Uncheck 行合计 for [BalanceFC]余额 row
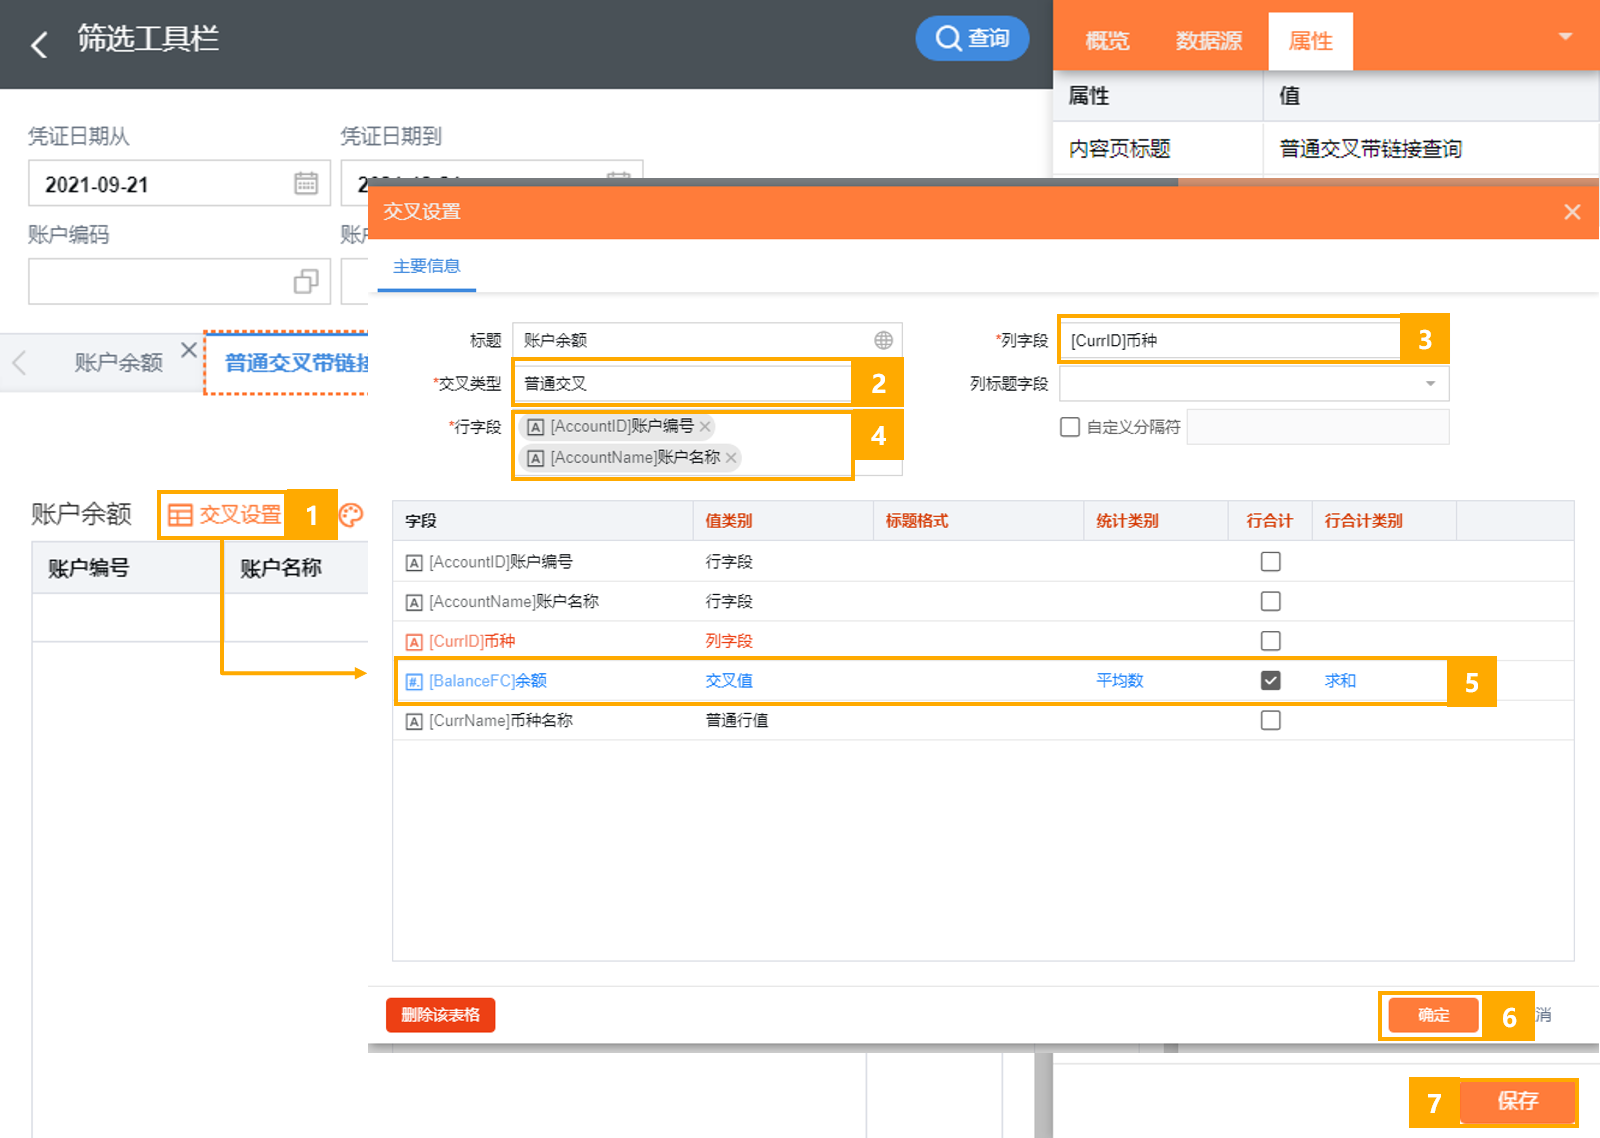The image size is (1600, 1138). coord(1271,681)
